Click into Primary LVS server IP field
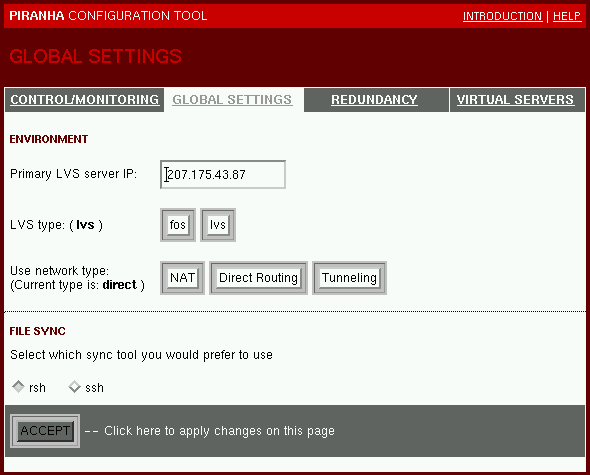The image size is (590, 475). pos(223,175)
